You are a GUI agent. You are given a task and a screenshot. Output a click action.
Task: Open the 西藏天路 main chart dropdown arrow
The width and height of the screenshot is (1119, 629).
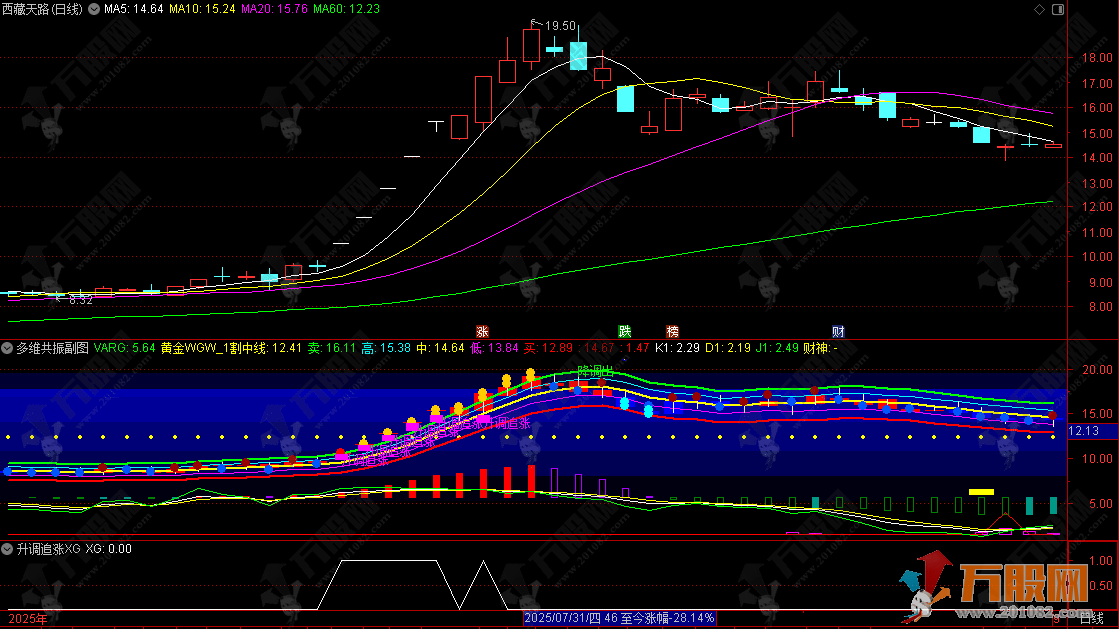tap(94, 9)
